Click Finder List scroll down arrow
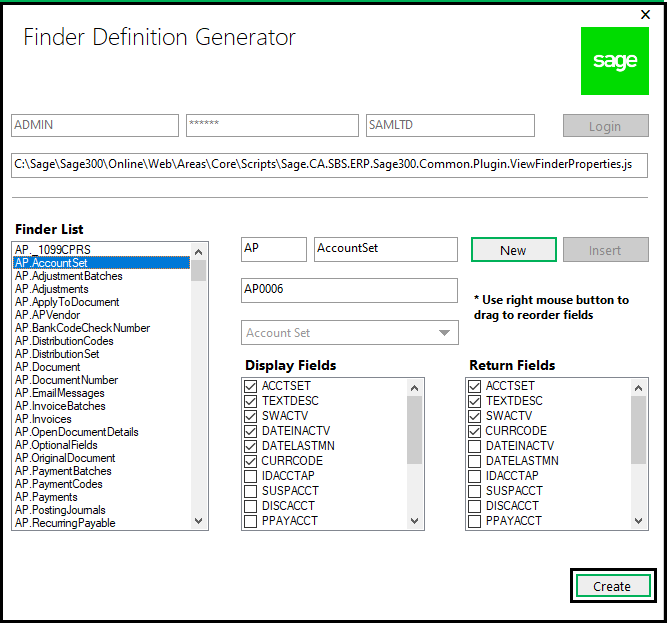The width and height of the screenshot is (667, 623). pos(198,521)
